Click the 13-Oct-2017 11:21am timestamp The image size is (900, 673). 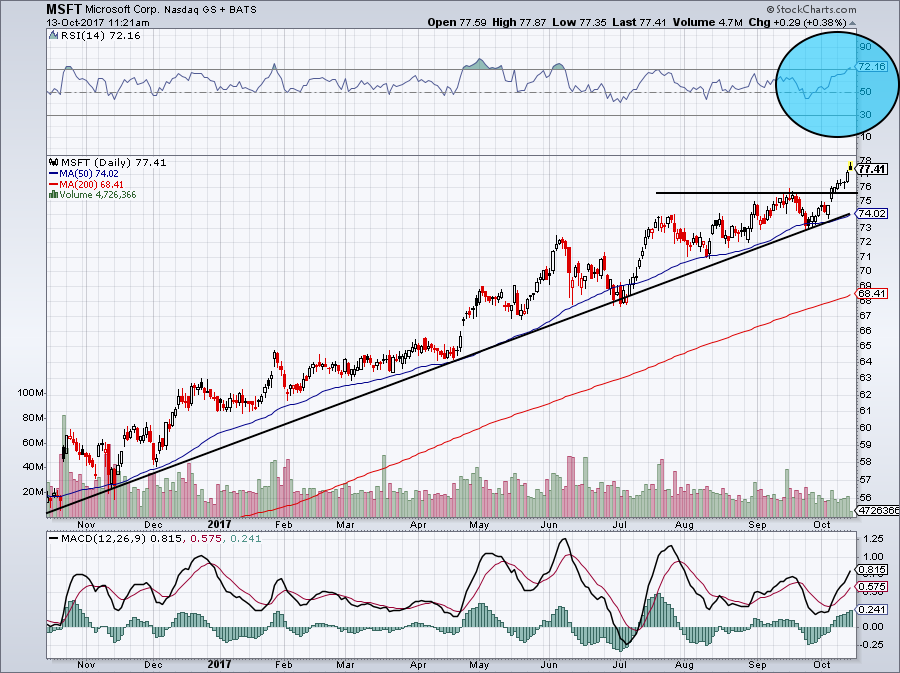click(x=98, y=23)
